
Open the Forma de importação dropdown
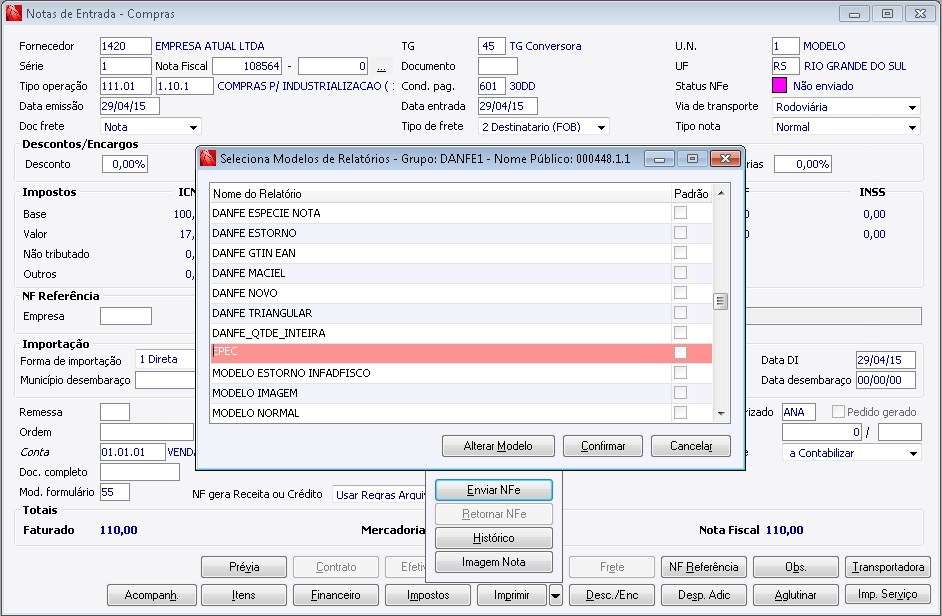166,359
